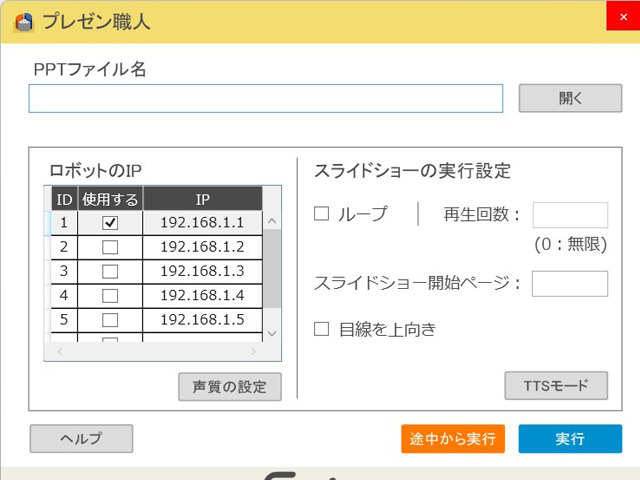Image resolution: width=640 pixels, height=480 pixels.
Task: Enable the ループ checkbox
Action: coord(322,213)
